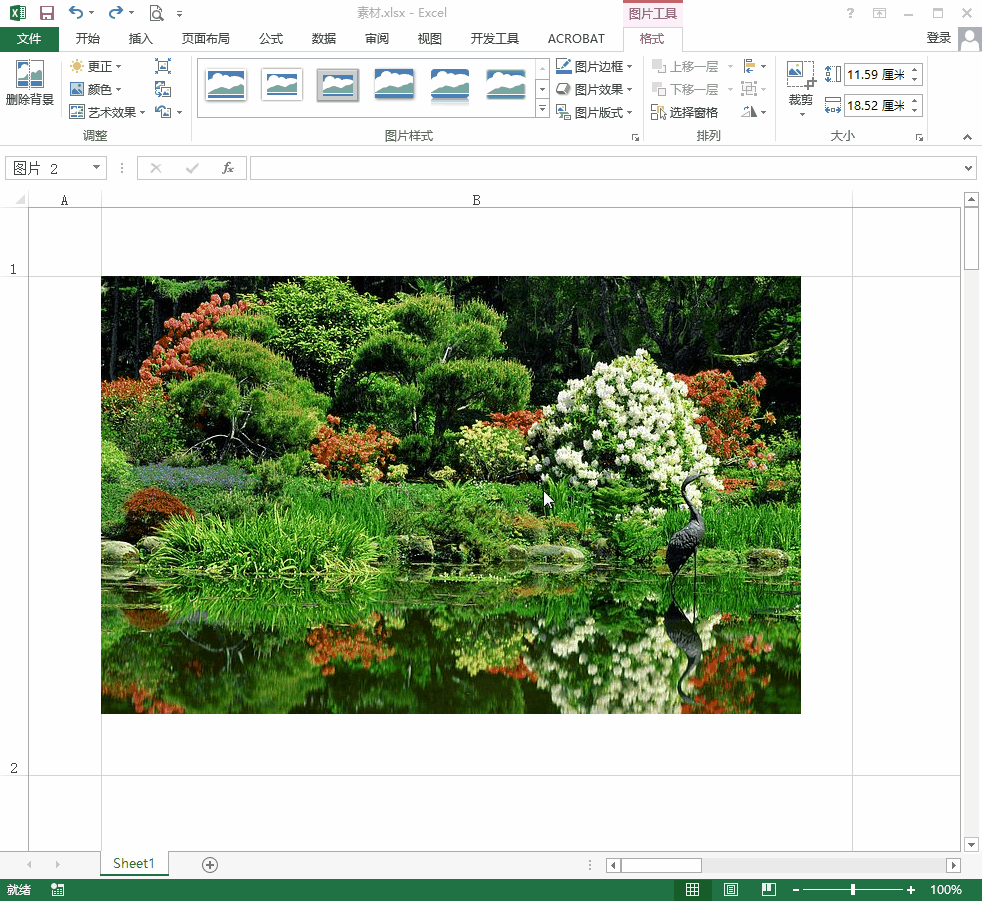Click the picture width field 18.52 厘米

click(x=876, y=105)
